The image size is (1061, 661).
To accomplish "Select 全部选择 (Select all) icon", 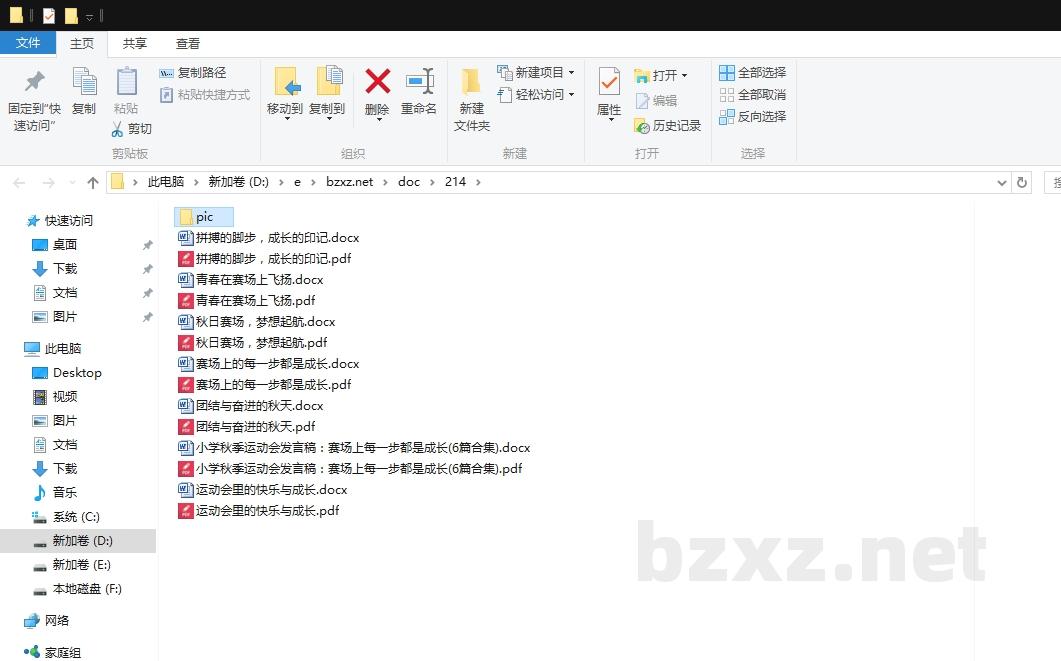I will (753, 72).
